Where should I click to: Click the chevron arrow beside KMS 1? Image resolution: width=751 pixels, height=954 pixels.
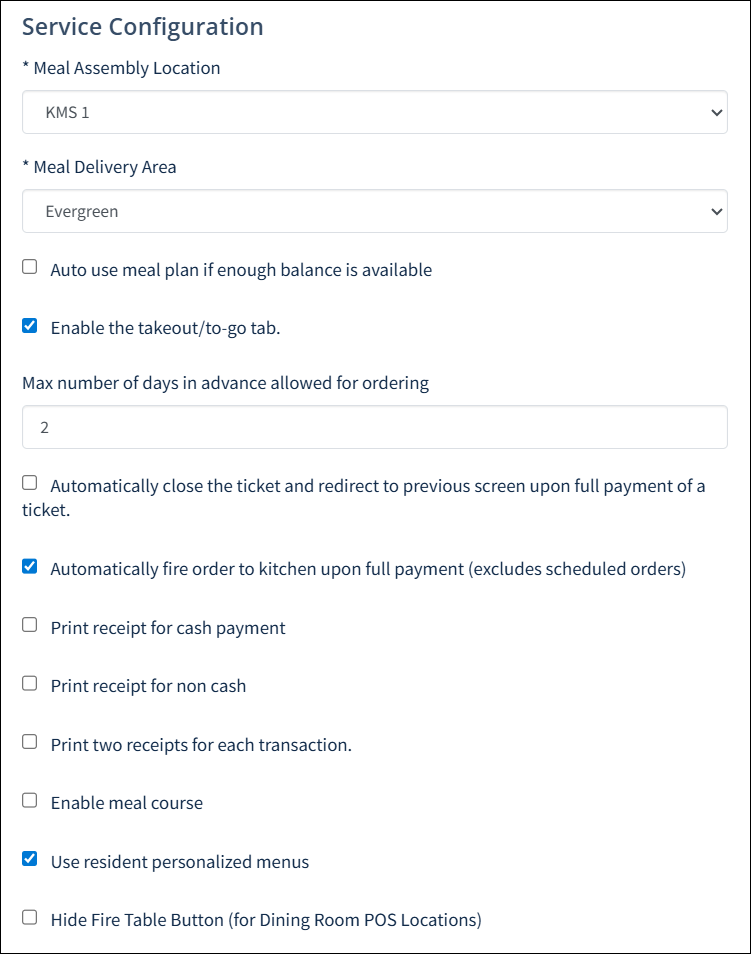coord(717,113)
